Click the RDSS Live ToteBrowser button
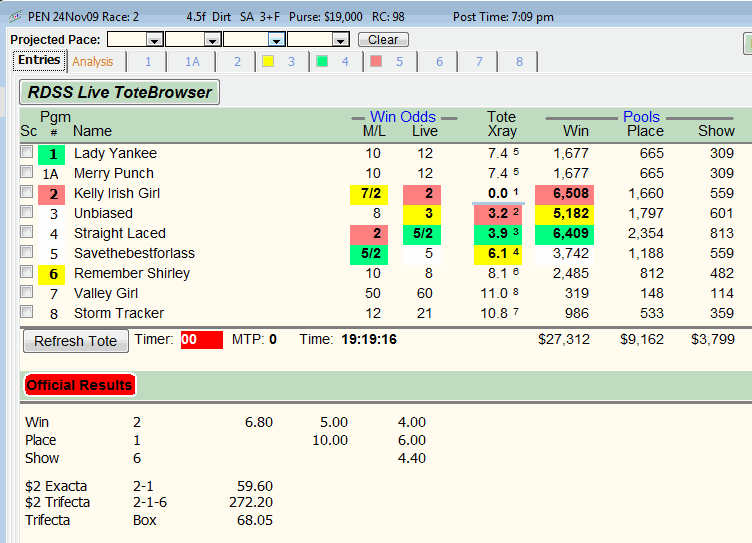This screenshot has height=543, width=752. click(119, 92)
